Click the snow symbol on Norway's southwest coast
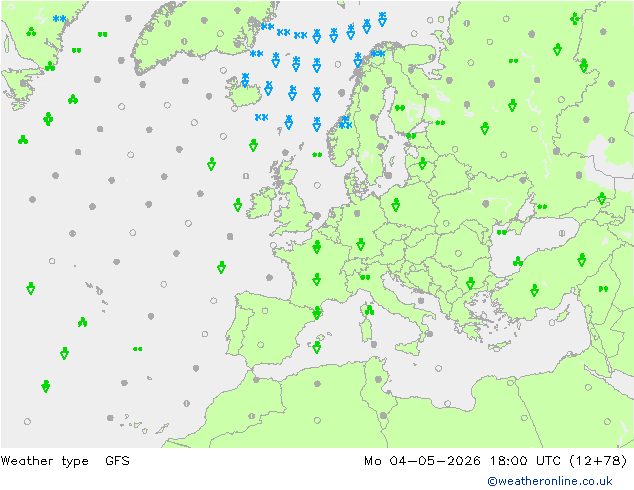Image resolution: width=634 pixels, height=490 pixels. tap(345, 122)
